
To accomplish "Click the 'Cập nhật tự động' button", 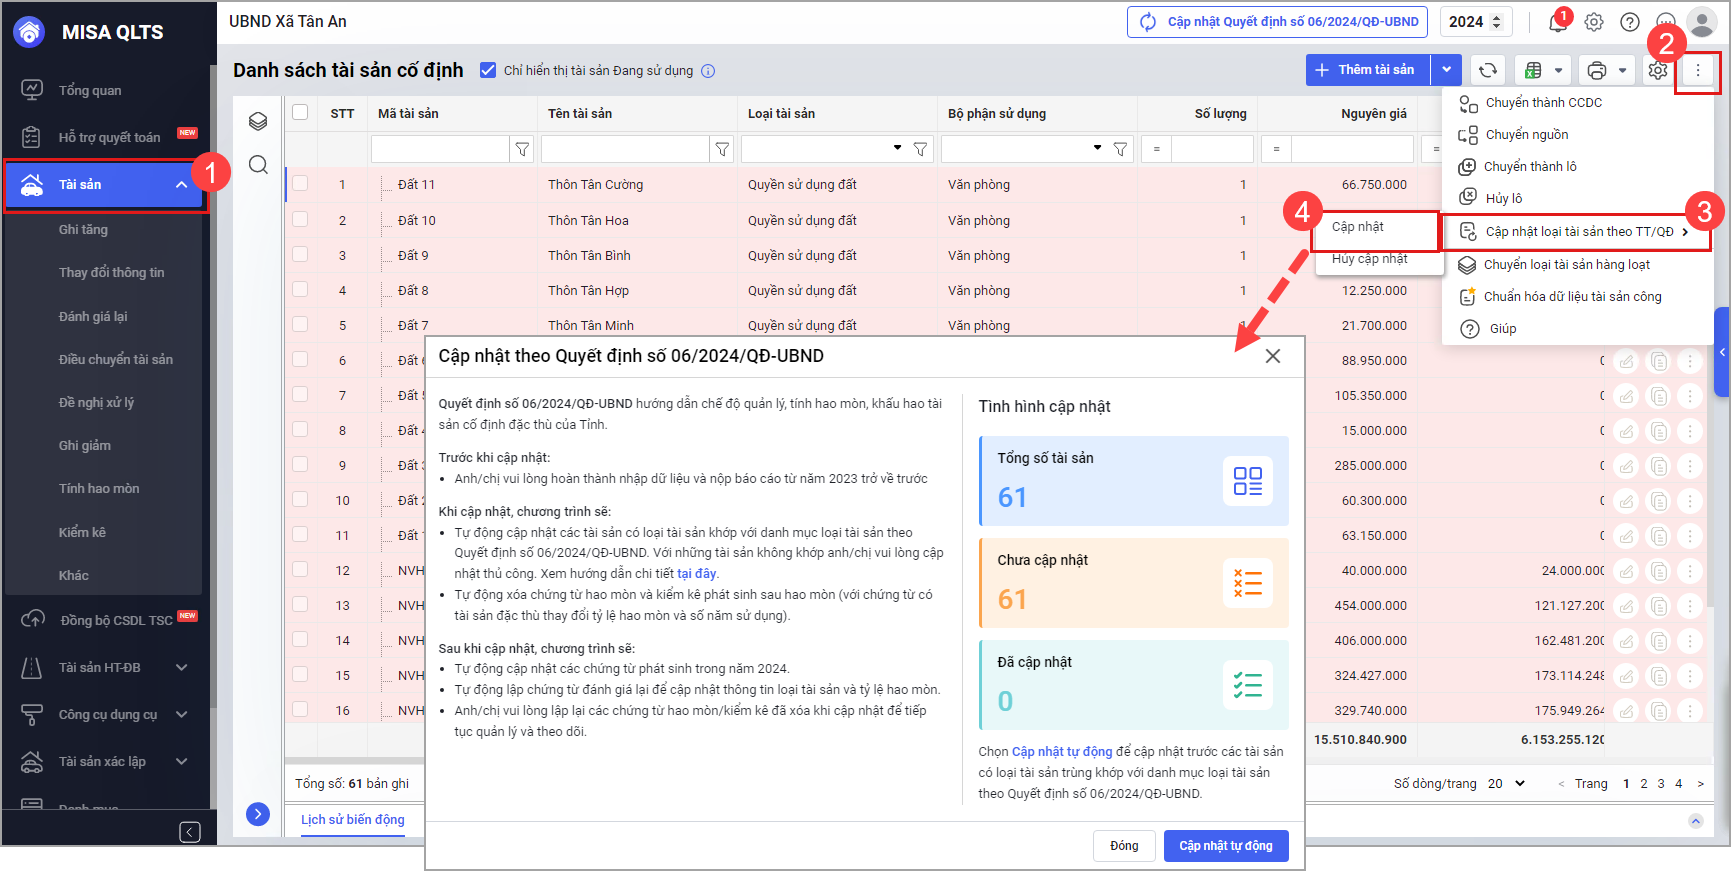I will coord(1226,846).
